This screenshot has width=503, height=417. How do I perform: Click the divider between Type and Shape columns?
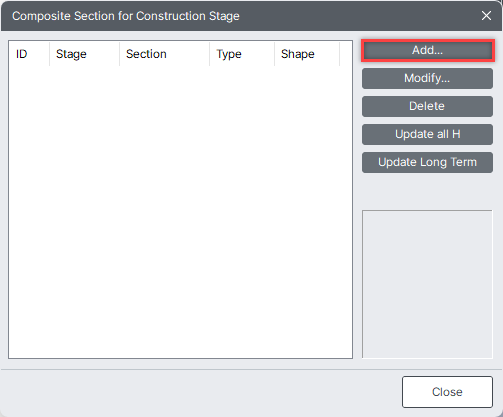coord(274,54)
